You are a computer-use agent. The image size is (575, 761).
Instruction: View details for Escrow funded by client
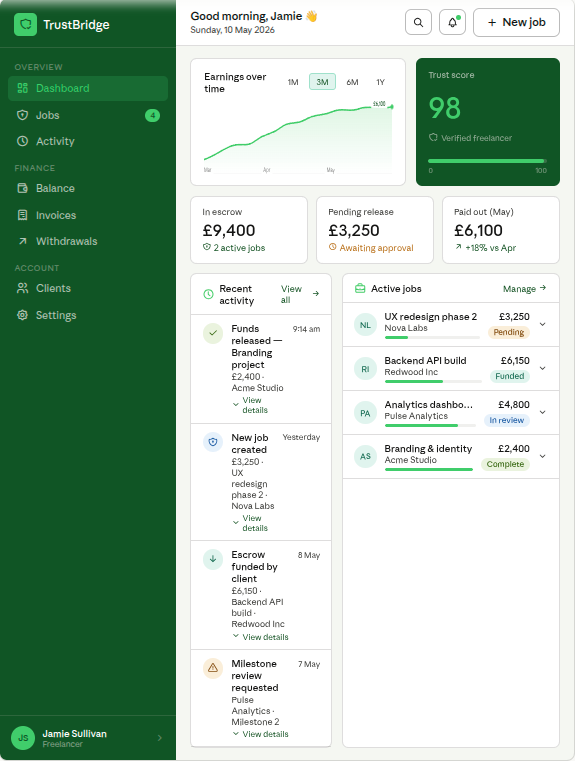click(260, 637)
